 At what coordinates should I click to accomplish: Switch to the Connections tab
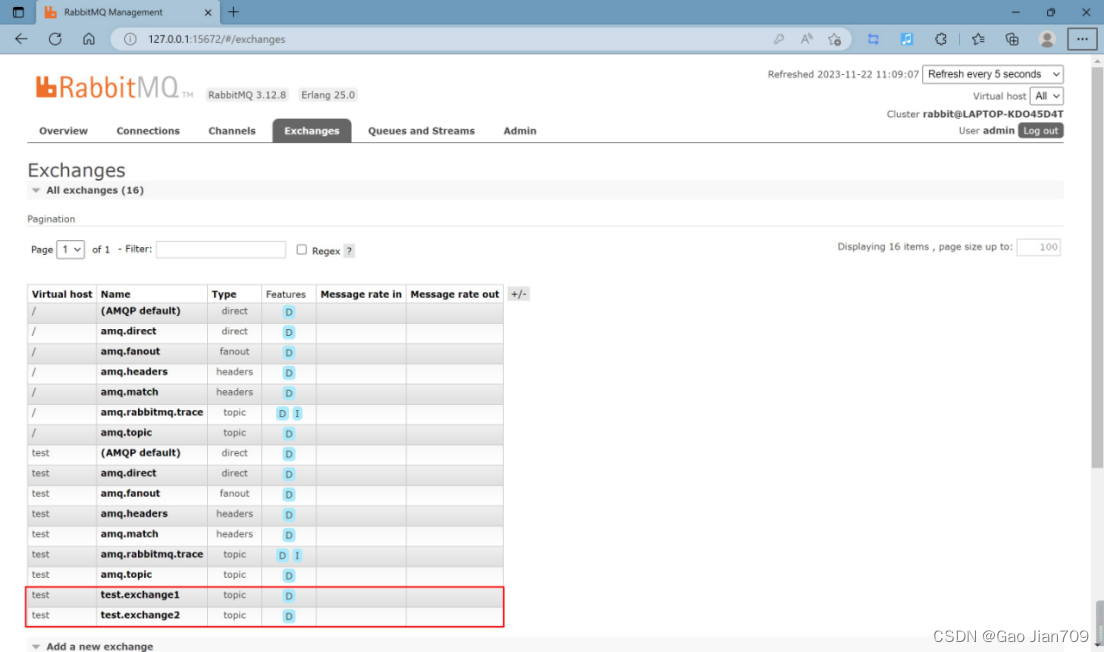coord(148,131)
